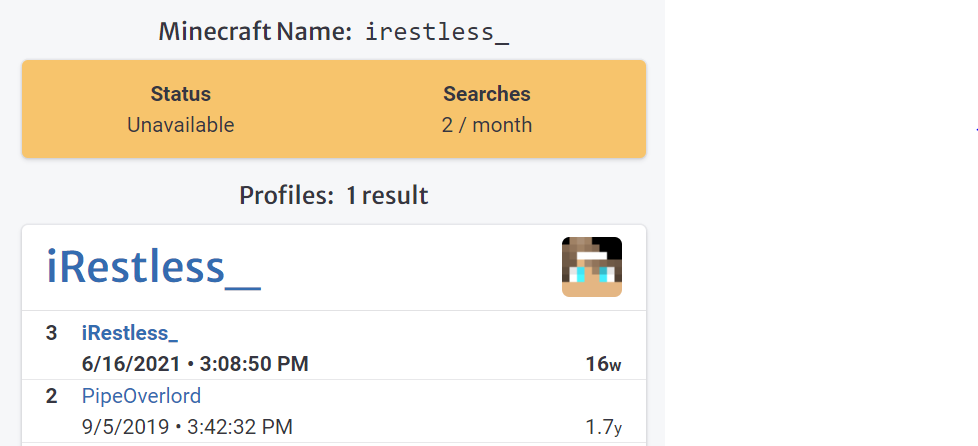The width and height of the screenshot is (978, 446).
Task: Click the monospace irestless_ name text
Action: coord(437,32)
